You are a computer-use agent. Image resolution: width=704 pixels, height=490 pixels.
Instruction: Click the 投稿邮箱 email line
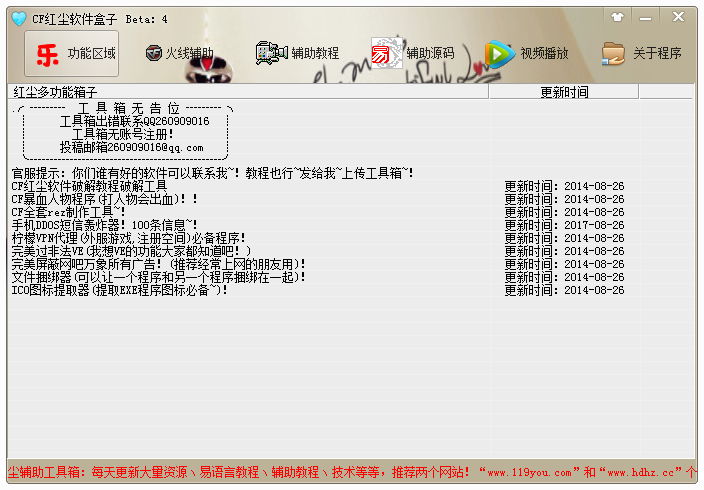click(132, 147)
